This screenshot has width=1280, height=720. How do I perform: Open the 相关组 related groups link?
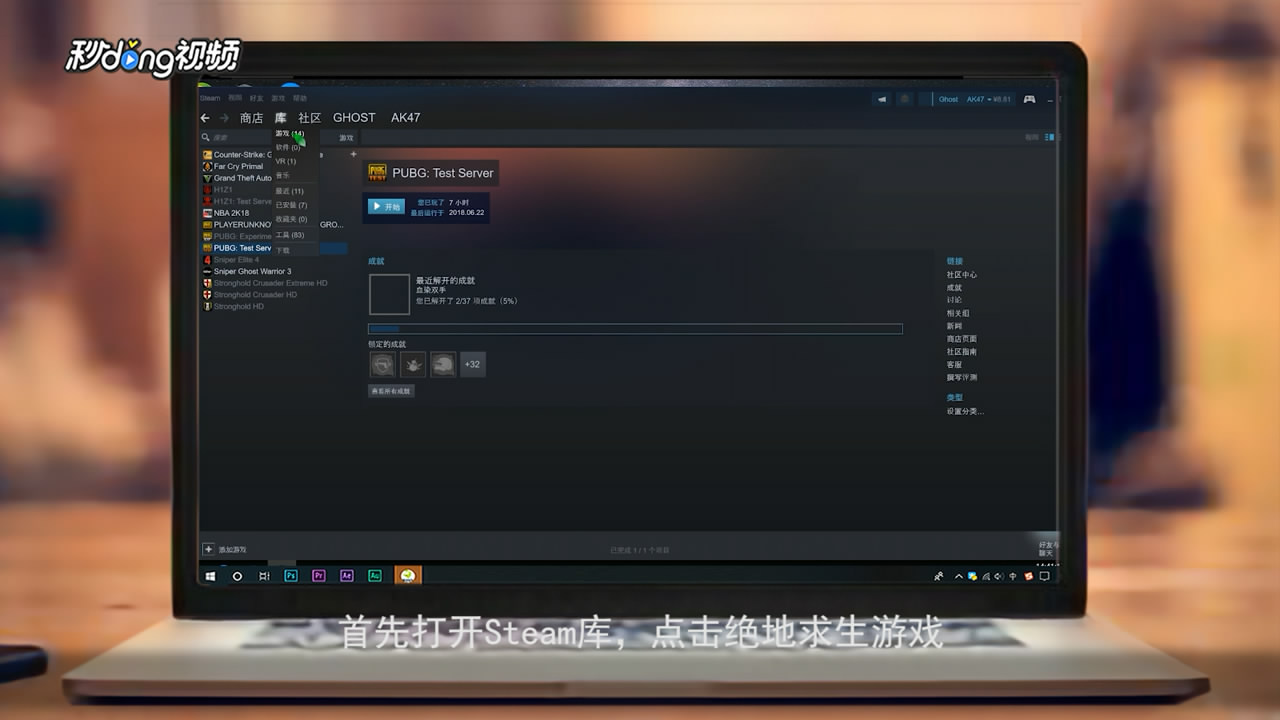click(x=958, y=313)
